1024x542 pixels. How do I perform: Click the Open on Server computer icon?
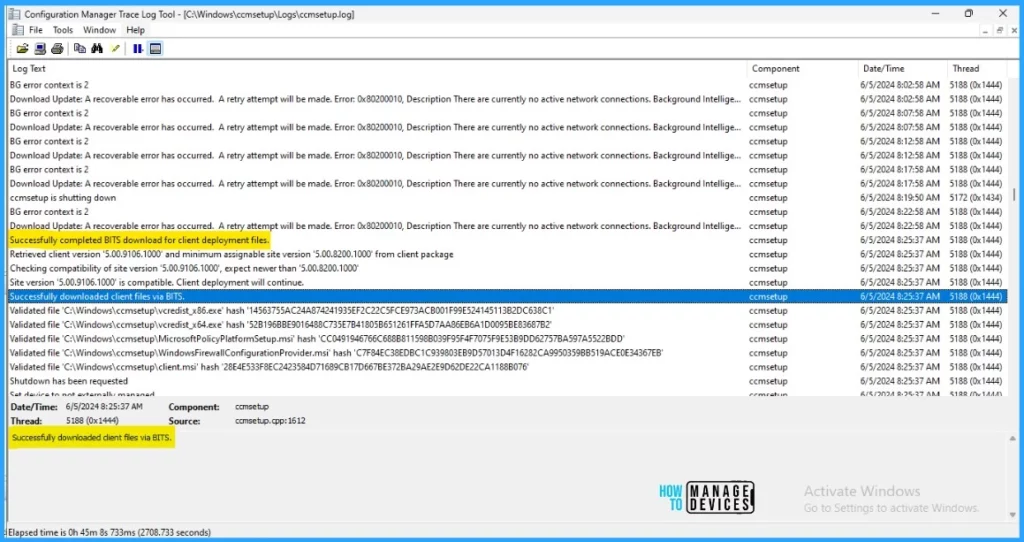pyautogui.click(x=40, y=49)
